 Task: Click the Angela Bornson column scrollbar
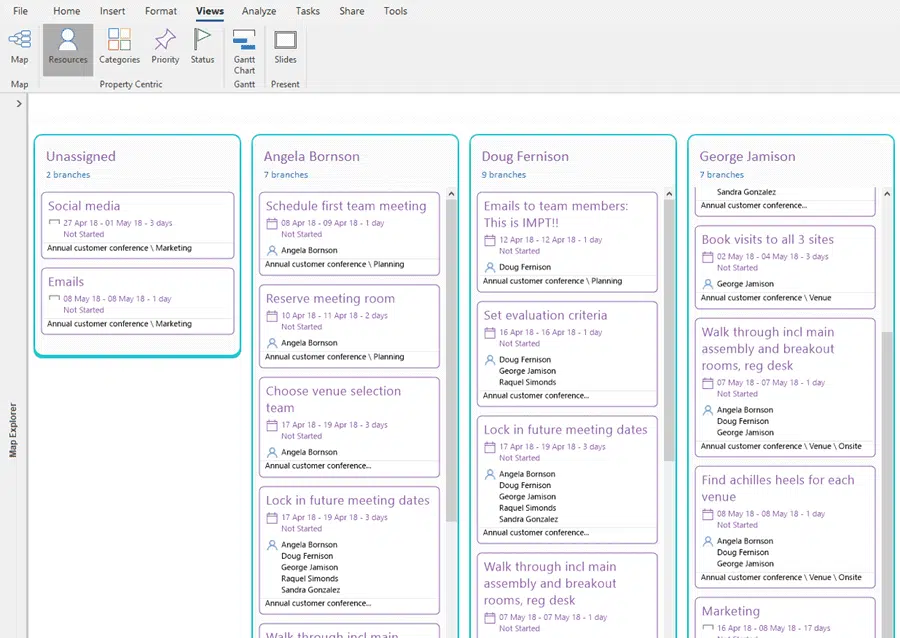[x=452, y=360]
